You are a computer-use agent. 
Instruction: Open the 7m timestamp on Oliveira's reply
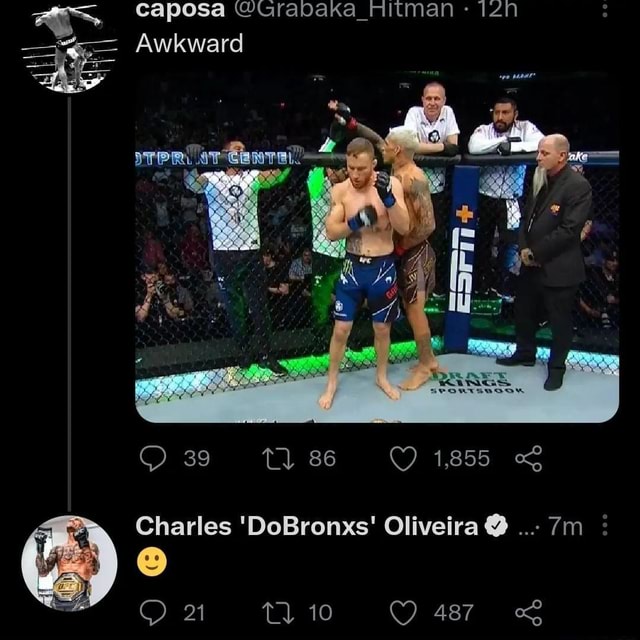click(565, 526)
